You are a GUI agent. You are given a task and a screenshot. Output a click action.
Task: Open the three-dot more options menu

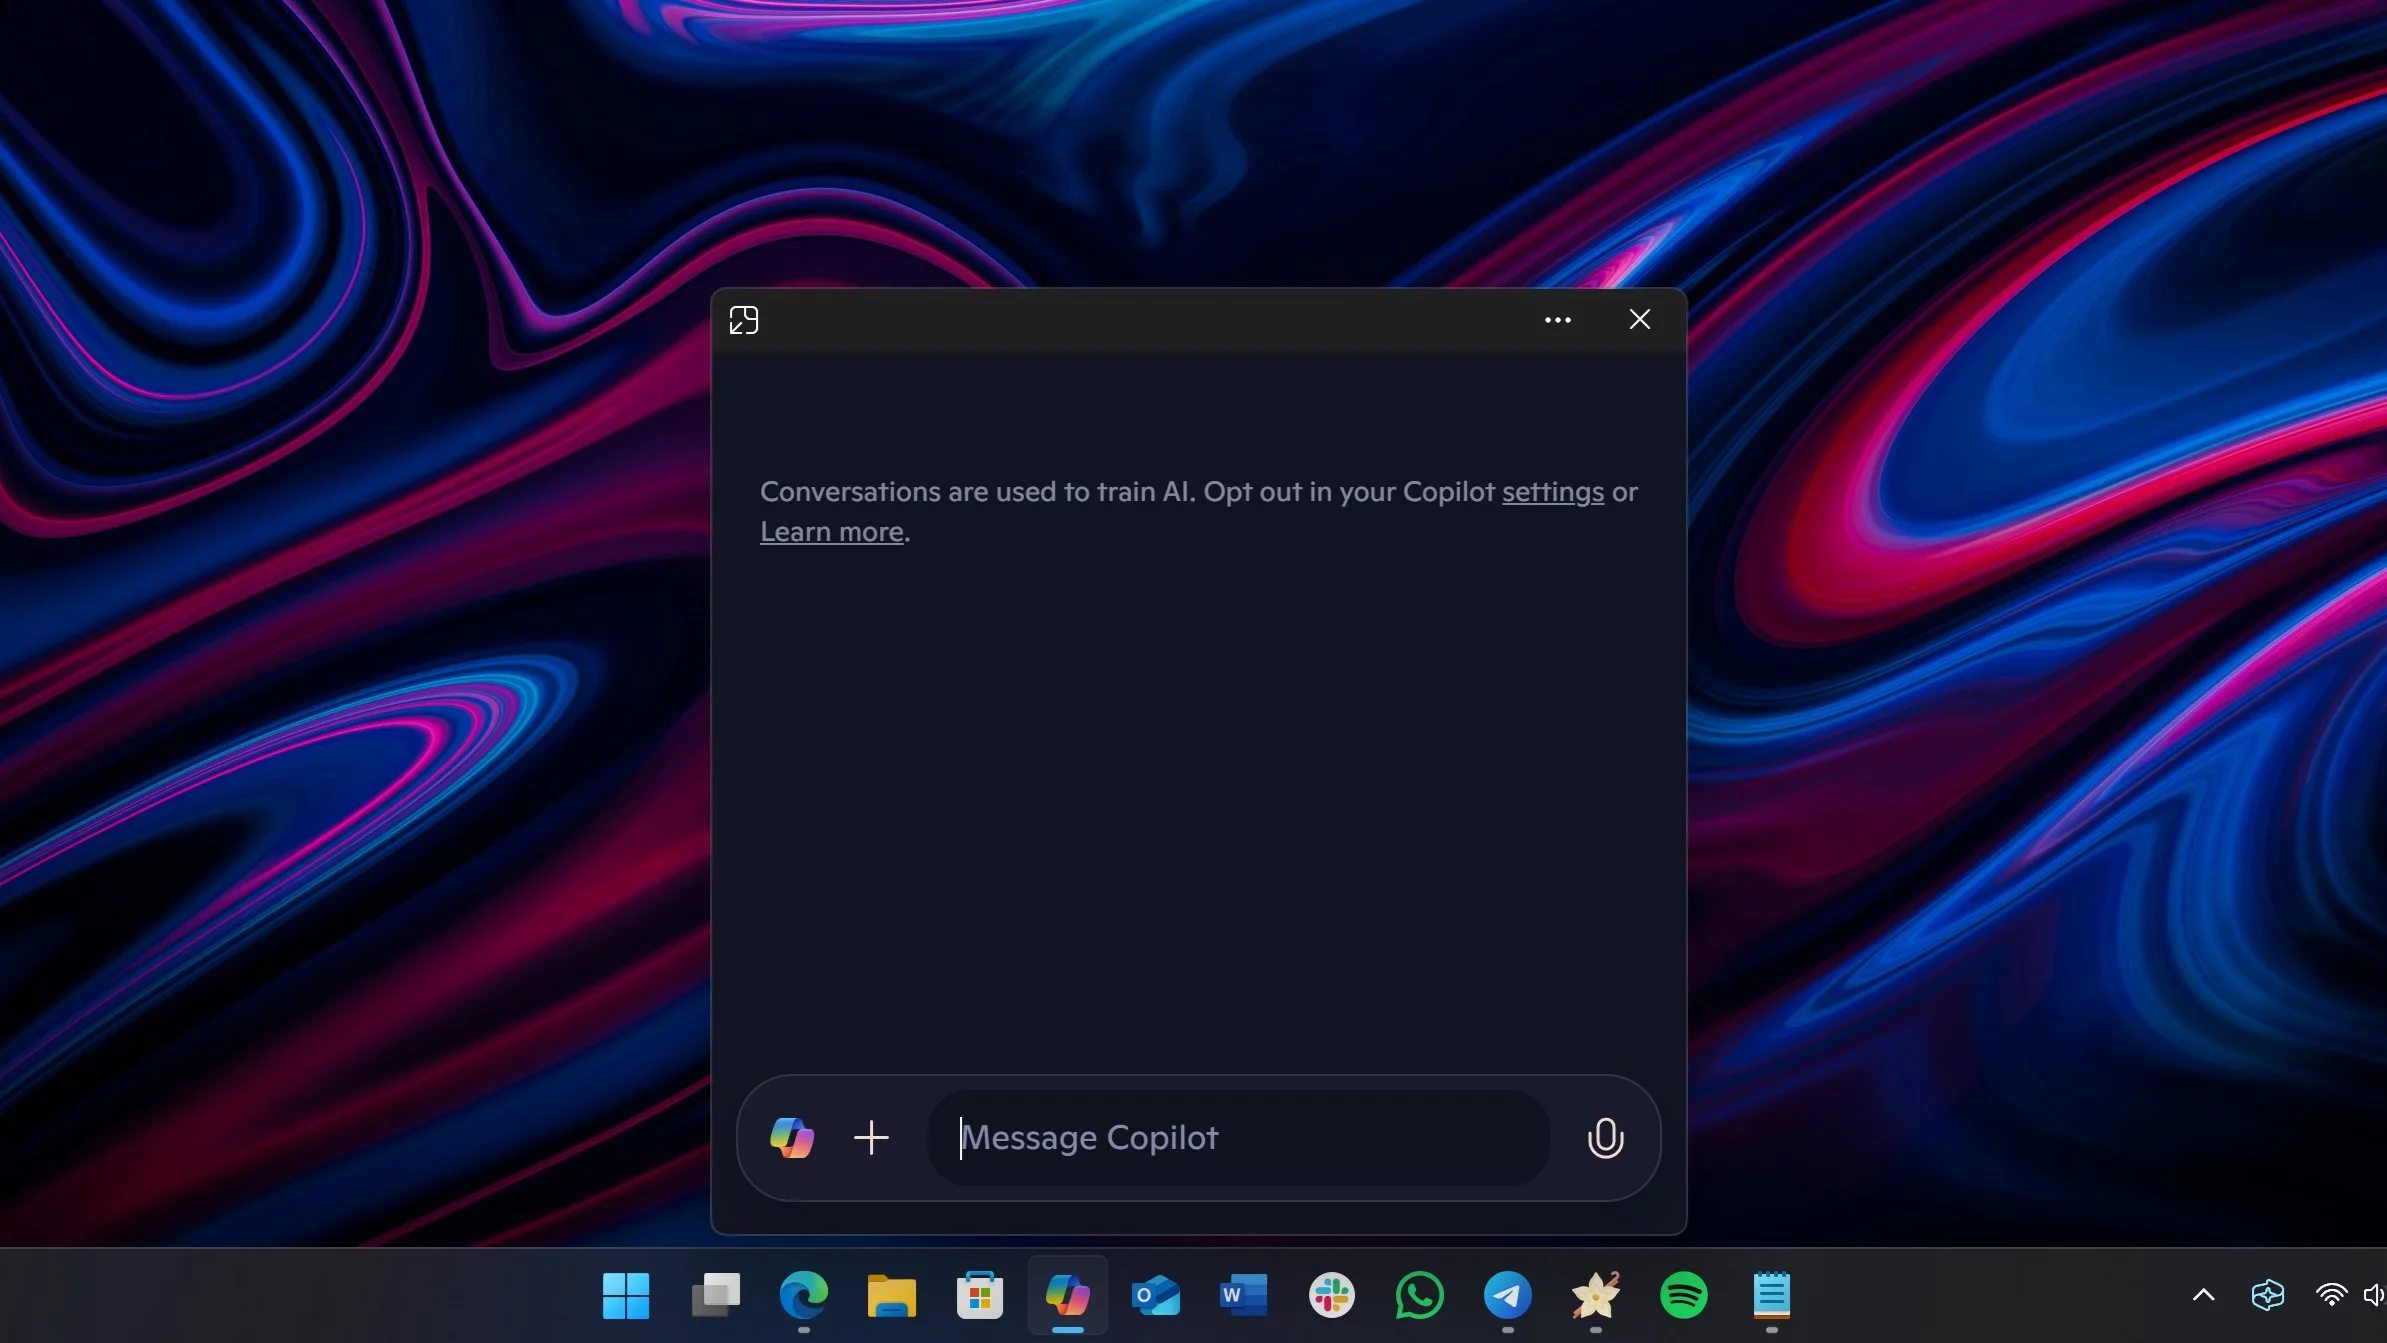pos(1557,320)
